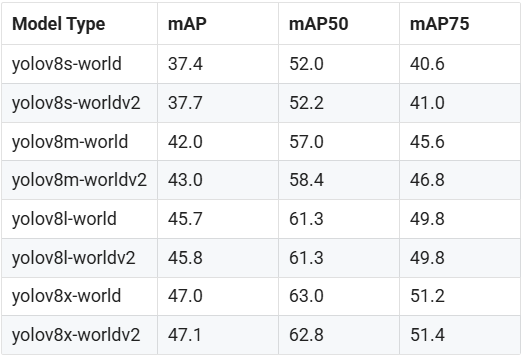Click the 43.0 mAP value
Image resolution: width=525 pixels, height=360 pixels.
185,180
